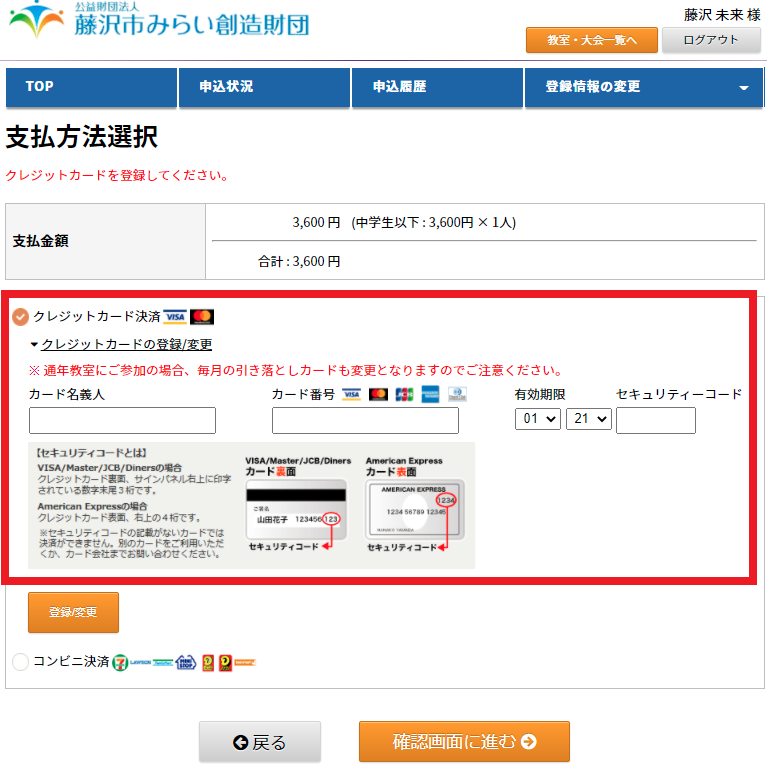Open the expiry month dropdown
767x764 pixels.
[x=537, y=420]
